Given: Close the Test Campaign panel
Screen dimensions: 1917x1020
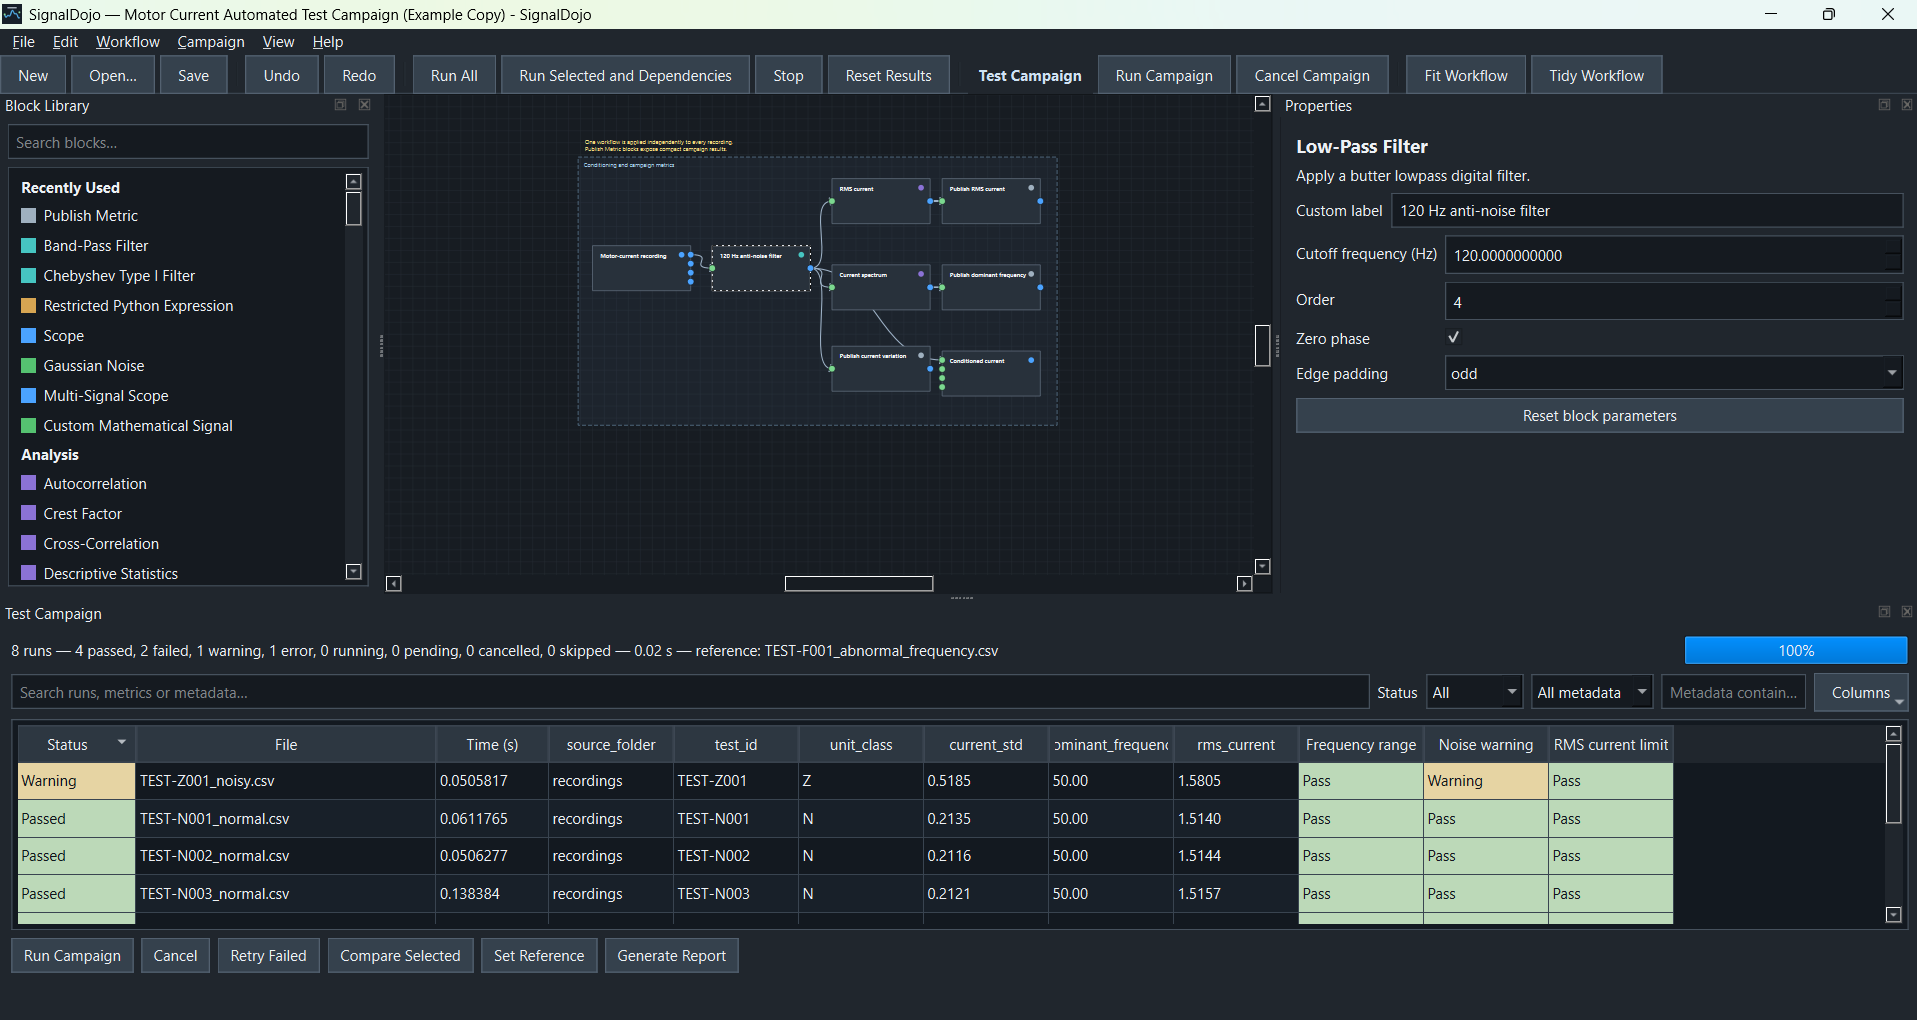Looking at the screenshot, I should pyautogui.click(x=1907, y=612).
